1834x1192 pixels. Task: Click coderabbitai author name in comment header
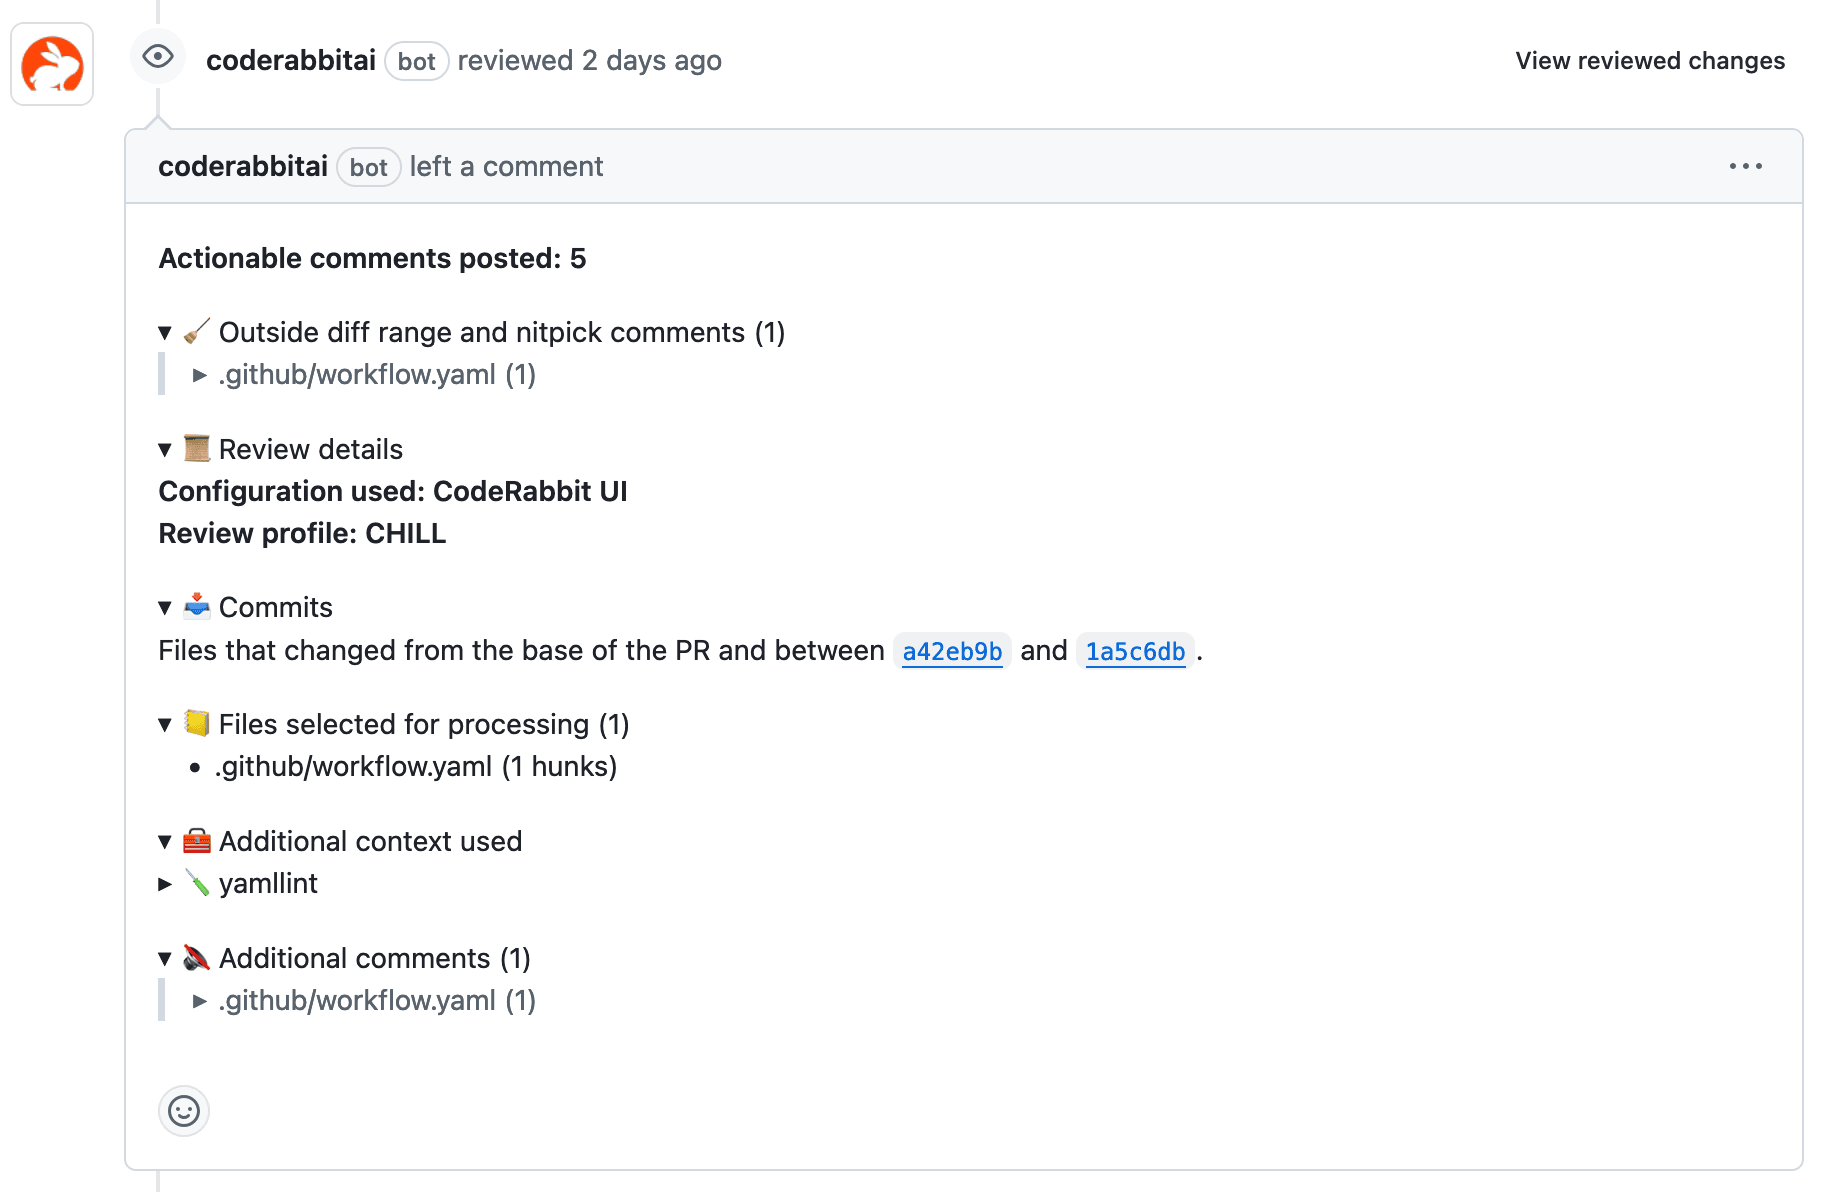point(243,167)
